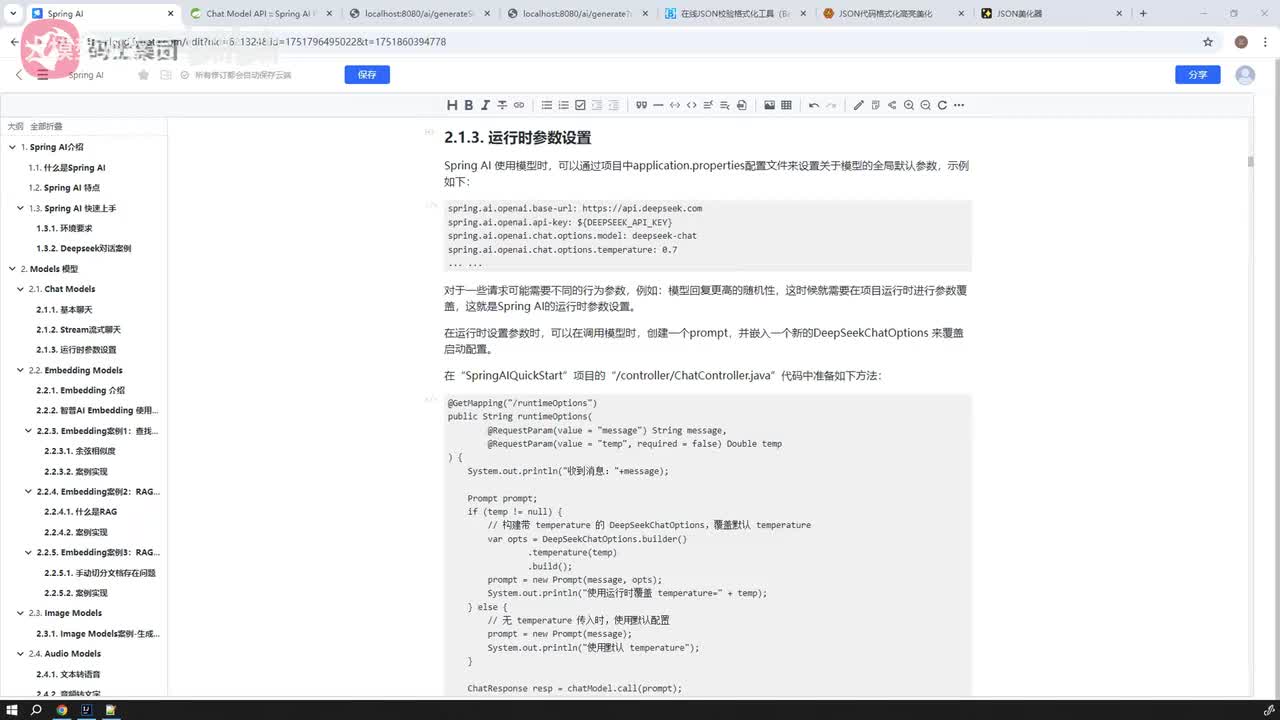The height and width of the screenshot is (720, 1280).
Task: Redo the last edit
Action: (x=831, y=105)
